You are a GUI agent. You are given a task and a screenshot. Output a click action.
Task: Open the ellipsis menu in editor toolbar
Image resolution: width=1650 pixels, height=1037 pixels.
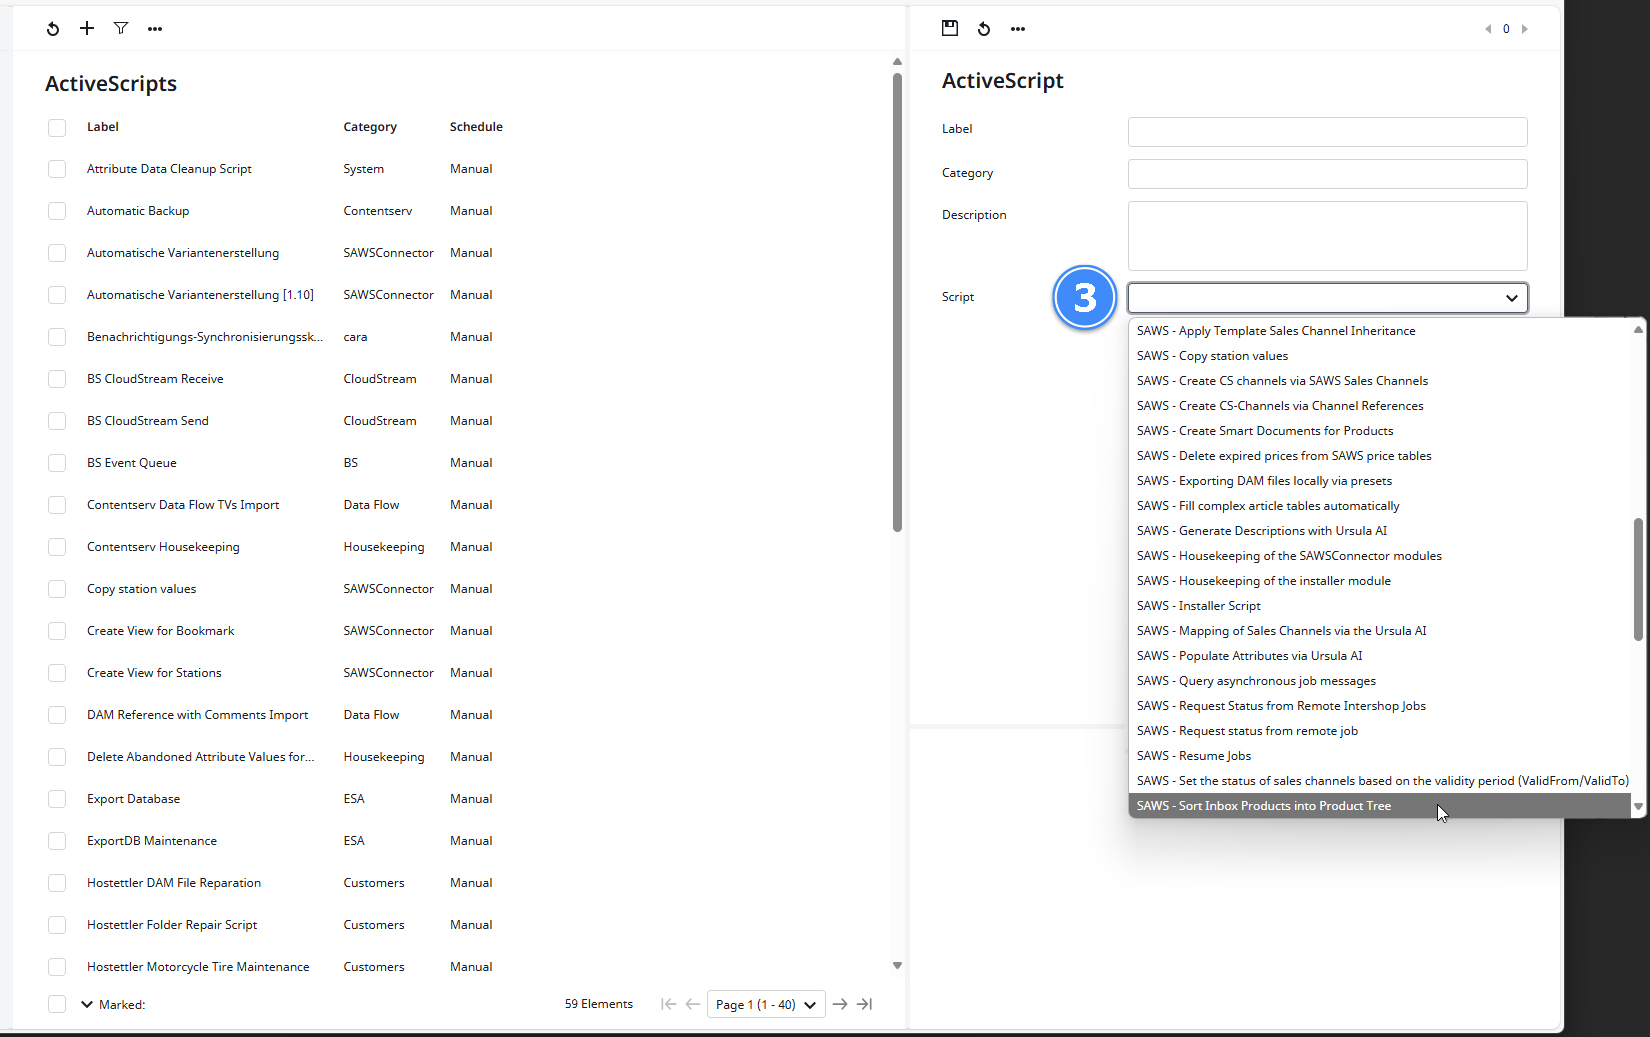pyautogui.click(x=1018, y=29)
